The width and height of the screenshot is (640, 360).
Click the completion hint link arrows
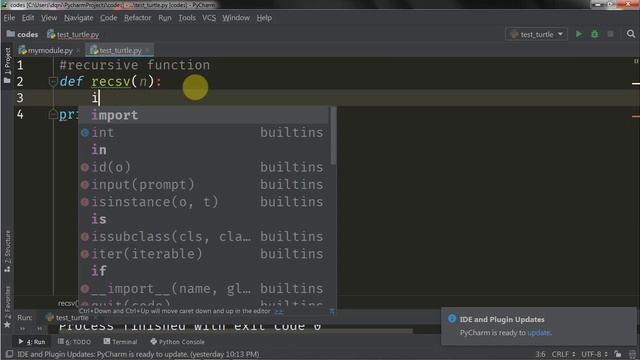(x=279, y=311)
